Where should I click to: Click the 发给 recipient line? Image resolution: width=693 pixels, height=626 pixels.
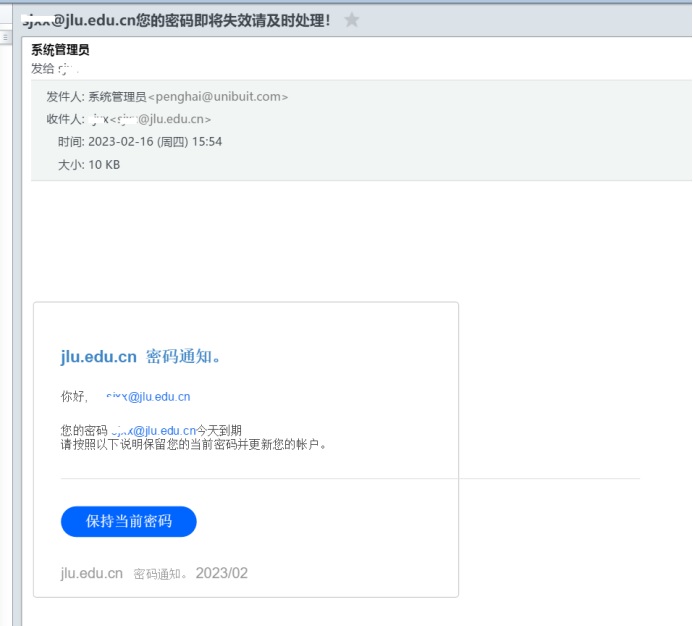tap(54, 68)
